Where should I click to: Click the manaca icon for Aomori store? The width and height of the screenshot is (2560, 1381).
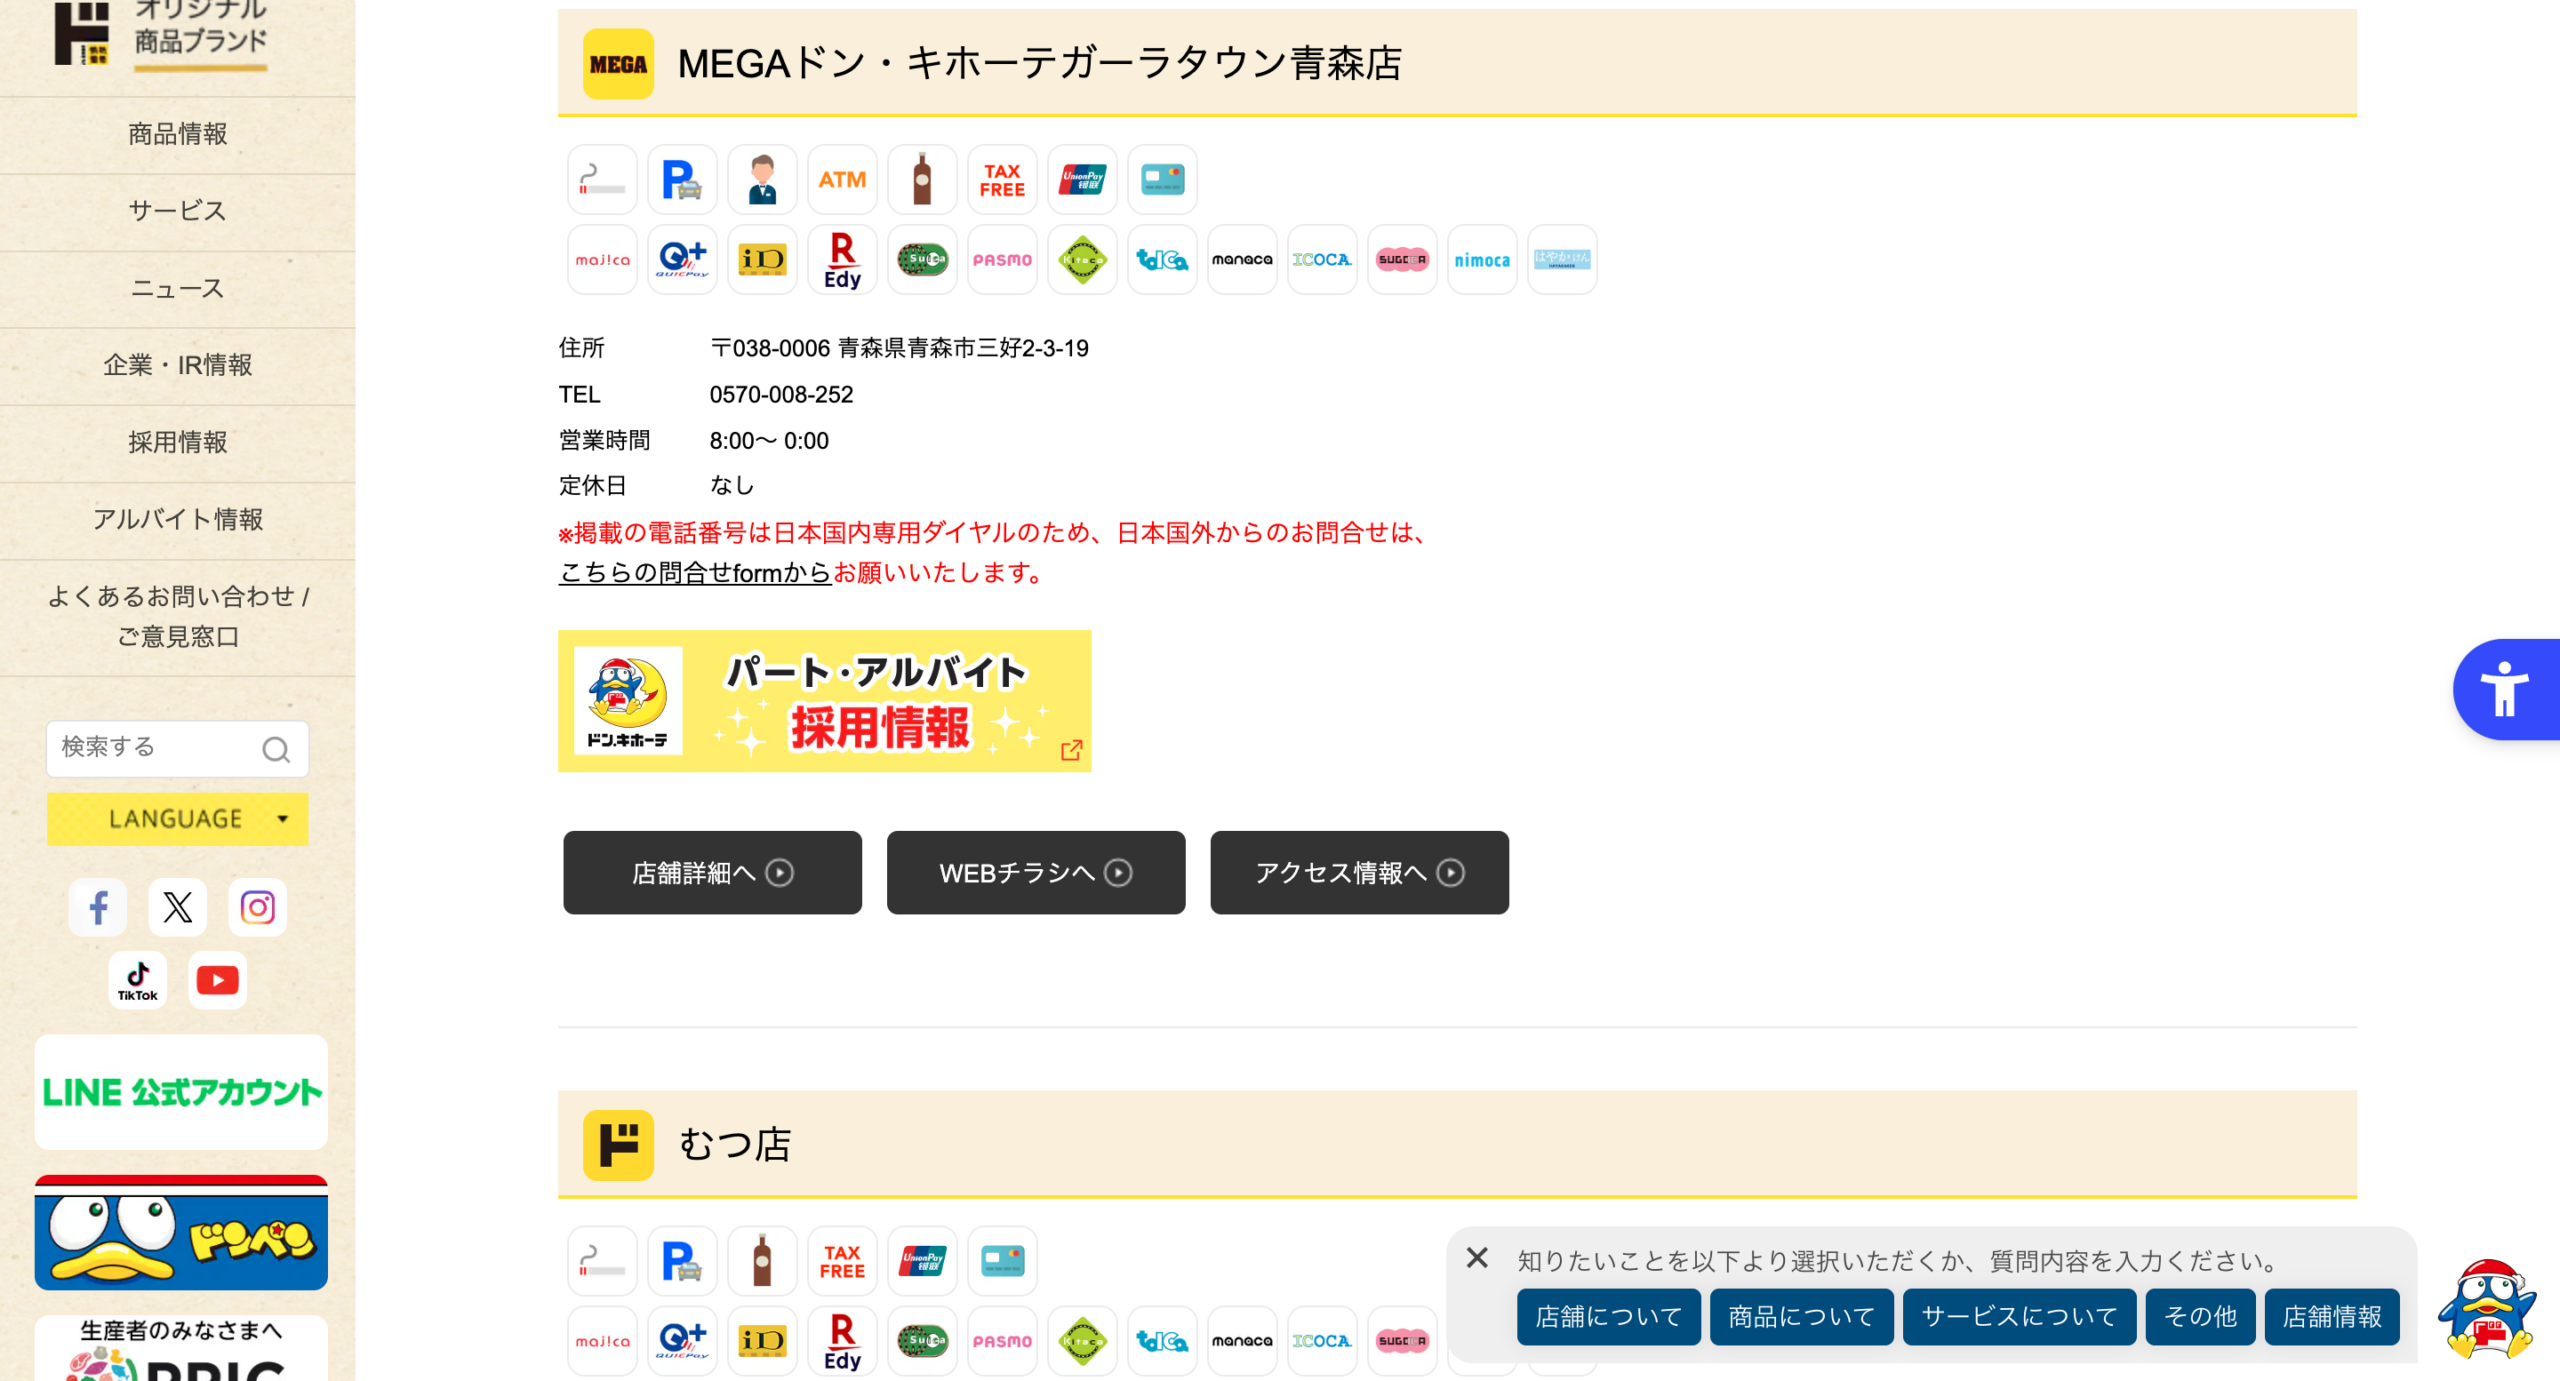tap(1242, 260)
